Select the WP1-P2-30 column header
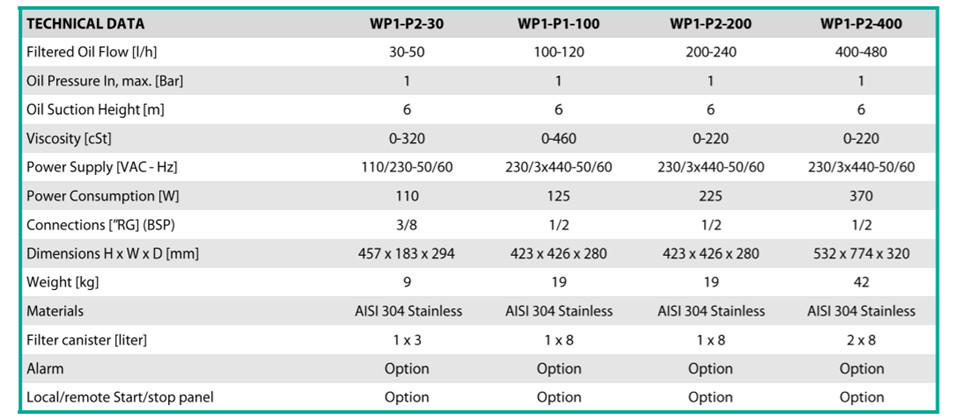The image size is (960, 419). (x=407, y=25)
